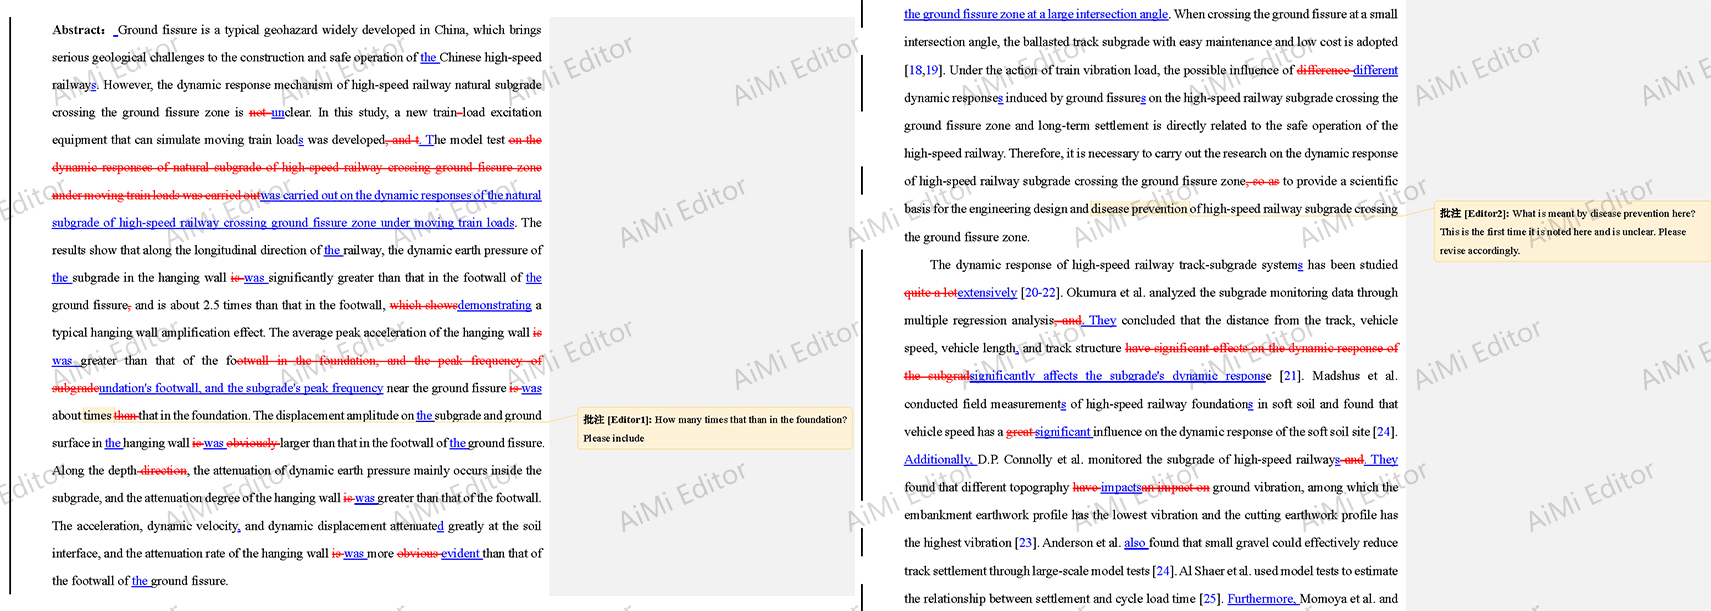The image size is (1711, 611).
Task: Click the author name "D.P. Connolly"
Action: tap(1018, 460)
